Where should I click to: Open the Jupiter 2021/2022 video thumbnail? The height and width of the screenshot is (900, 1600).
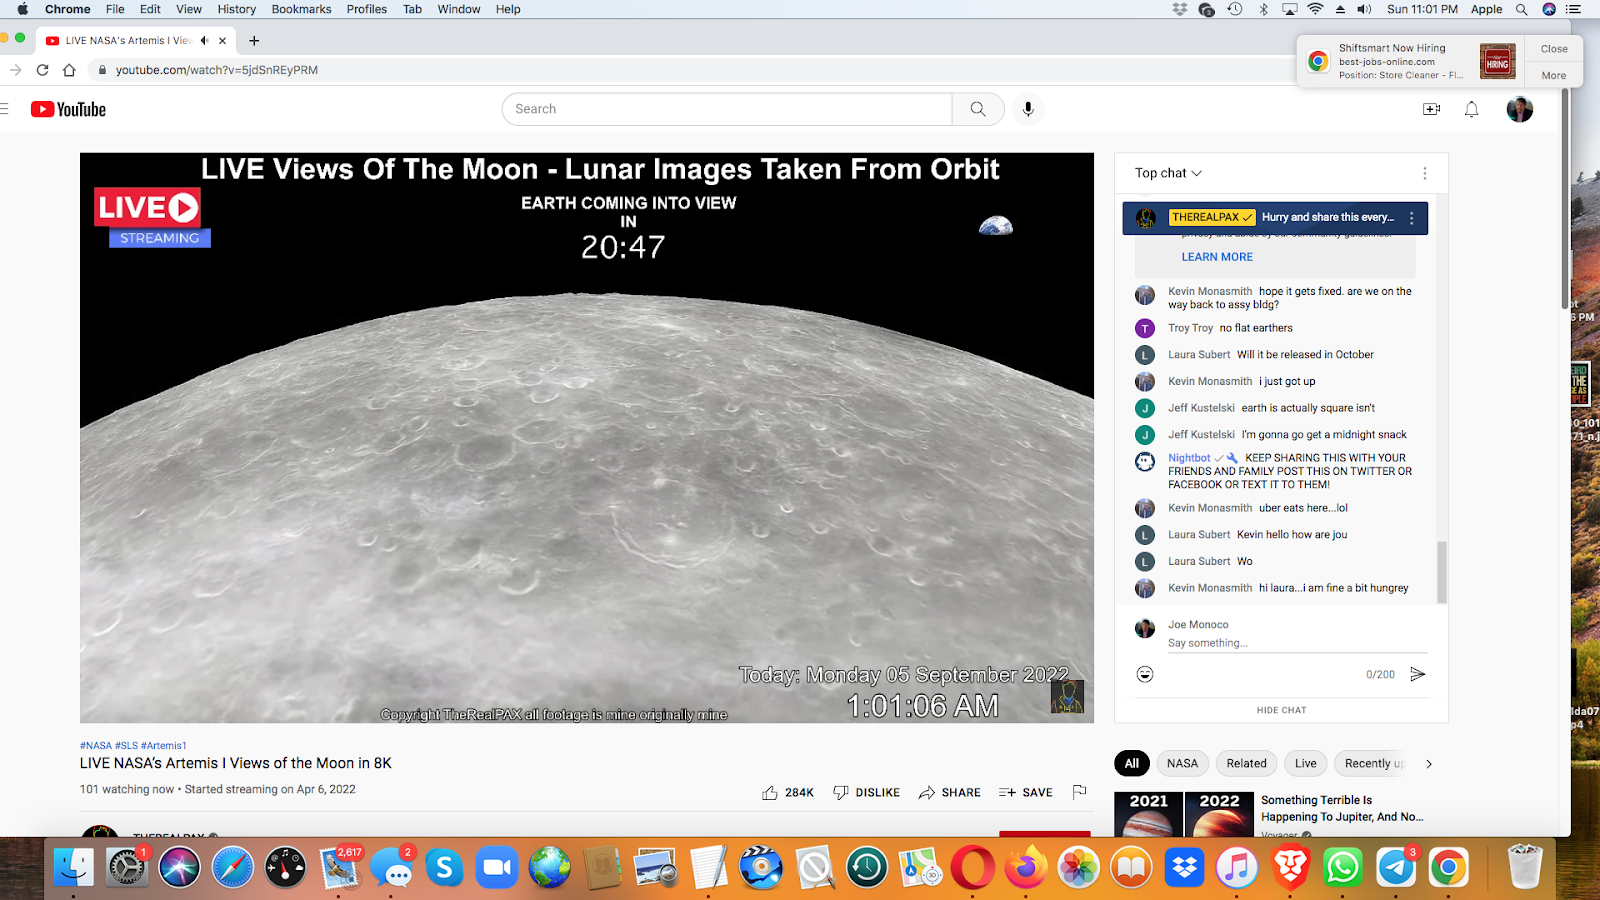[1183, 815]
